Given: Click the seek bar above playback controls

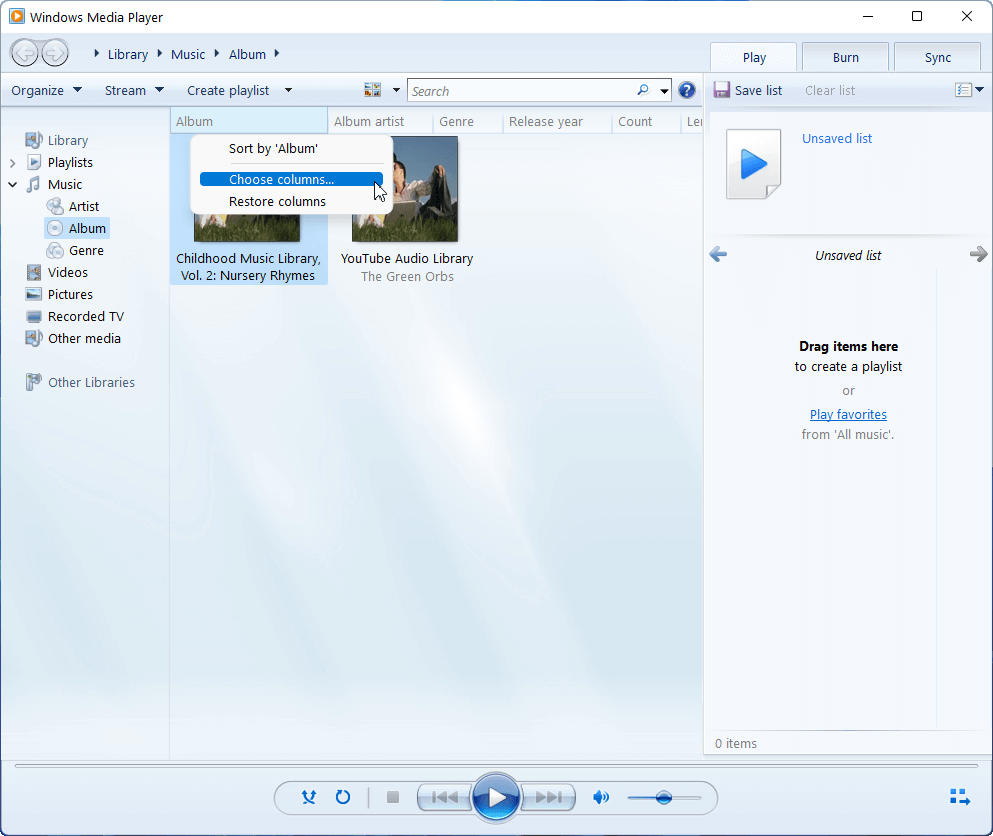Looking at the screenshot, I should point(496,766).
